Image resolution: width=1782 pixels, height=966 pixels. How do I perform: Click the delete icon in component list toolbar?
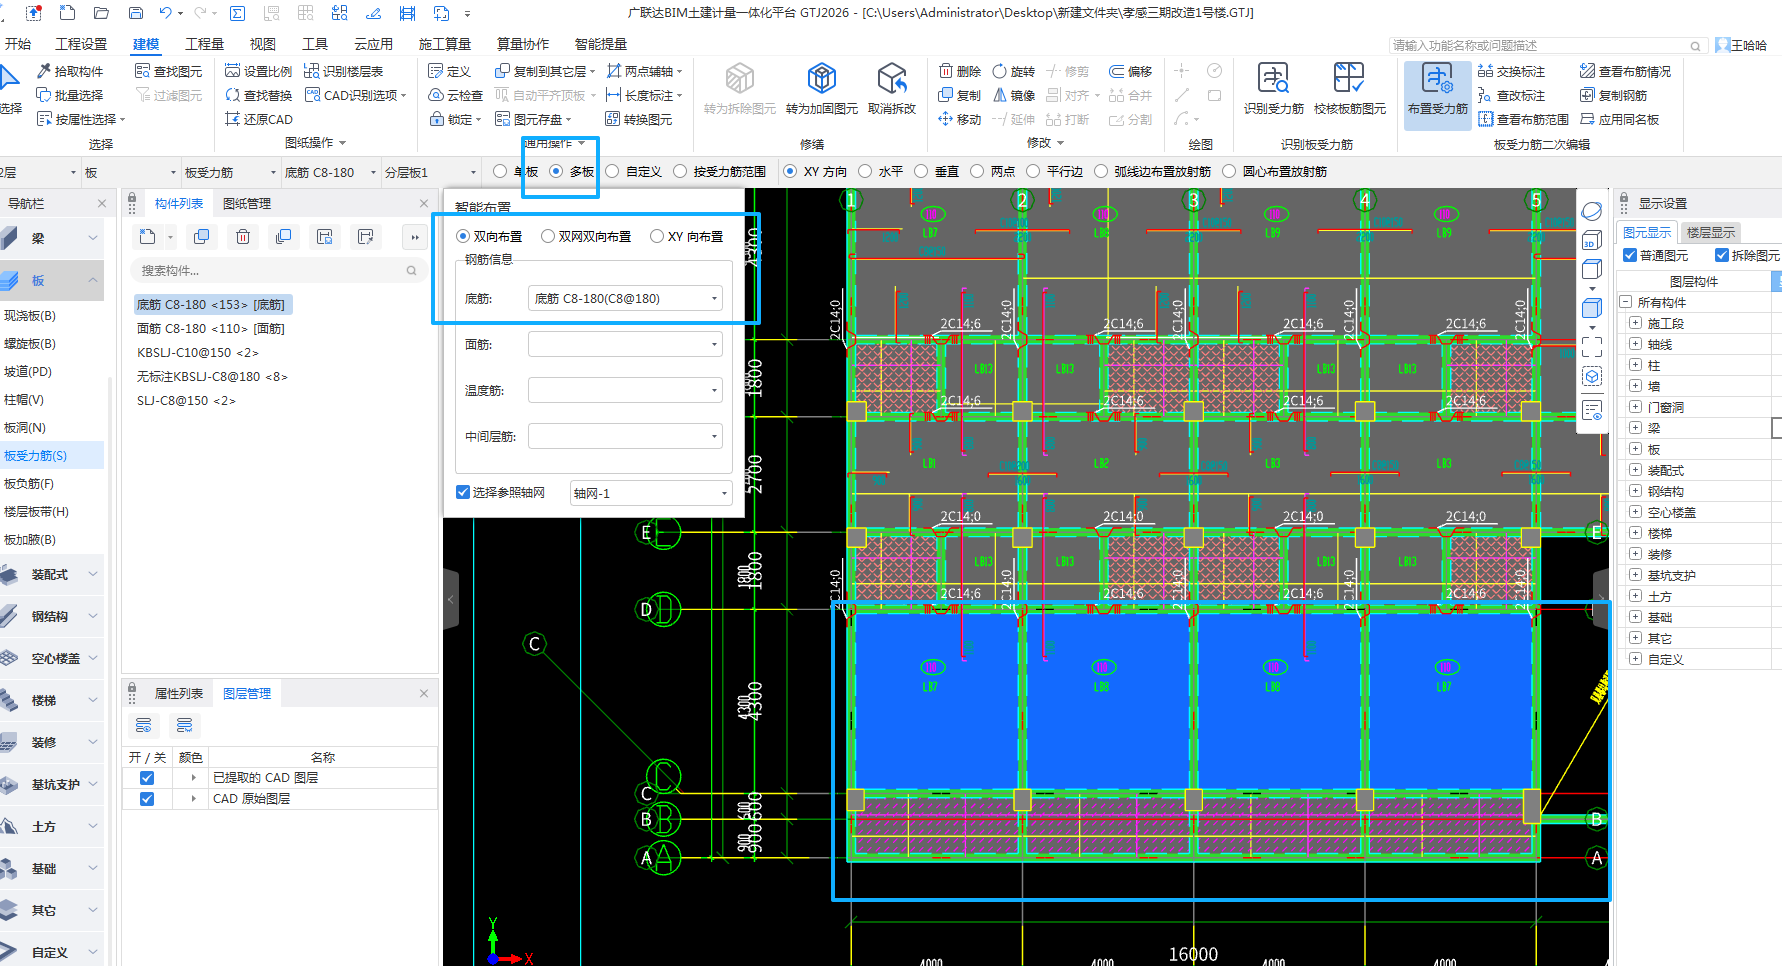point(243,237)
